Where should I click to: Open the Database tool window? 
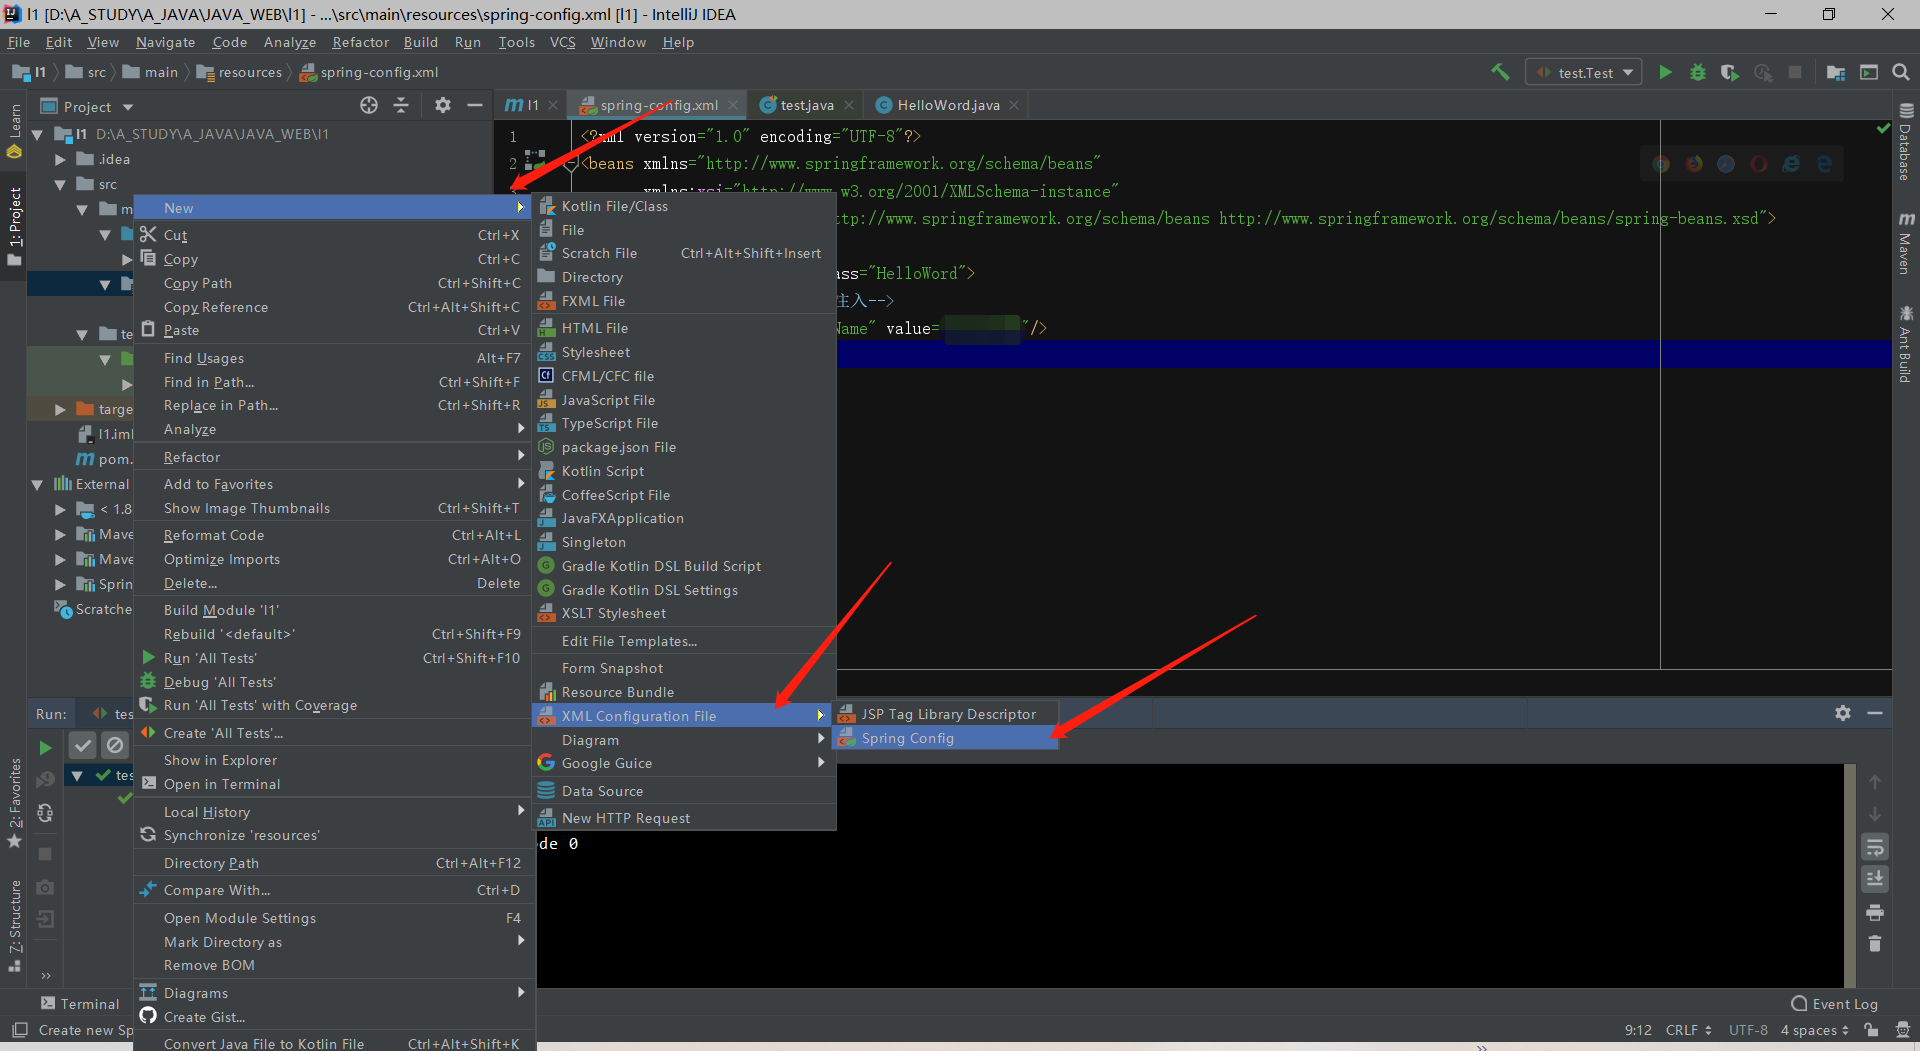[x=1906, y=142]
